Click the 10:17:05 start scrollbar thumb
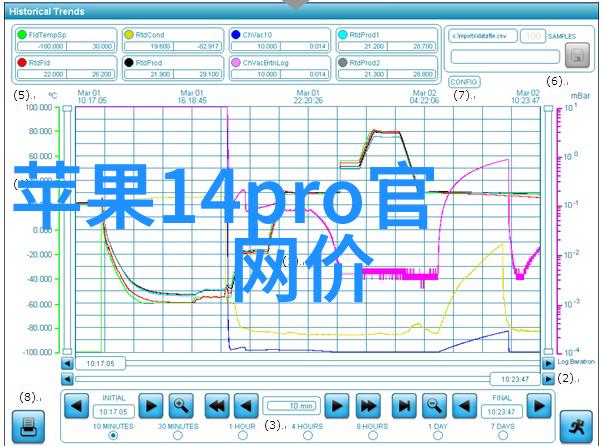 pyautogui.click(x=100, y=363)
